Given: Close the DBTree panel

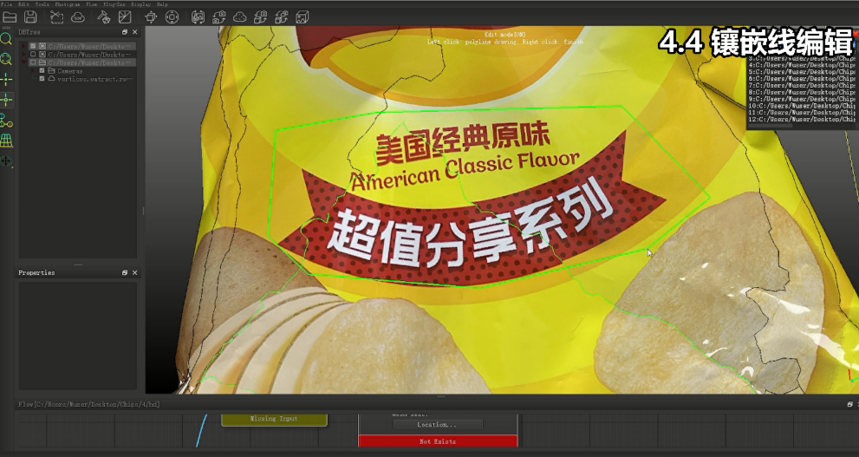Looking at the screenshot, I should tap(135, 32).
